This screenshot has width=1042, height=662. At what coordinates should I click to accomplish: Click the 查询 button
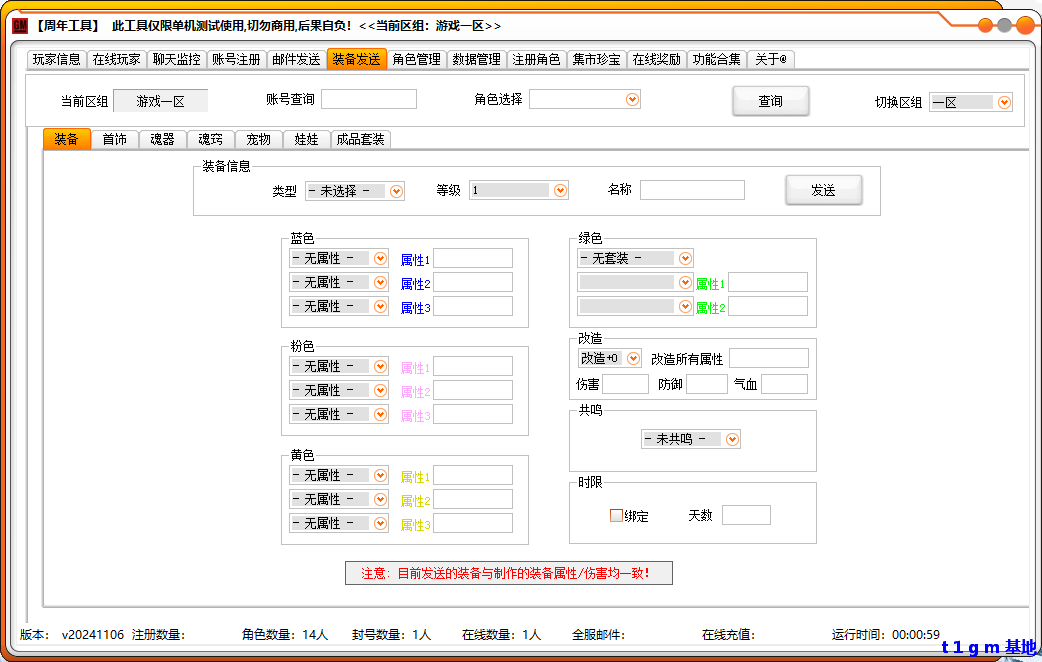point(770,101)
